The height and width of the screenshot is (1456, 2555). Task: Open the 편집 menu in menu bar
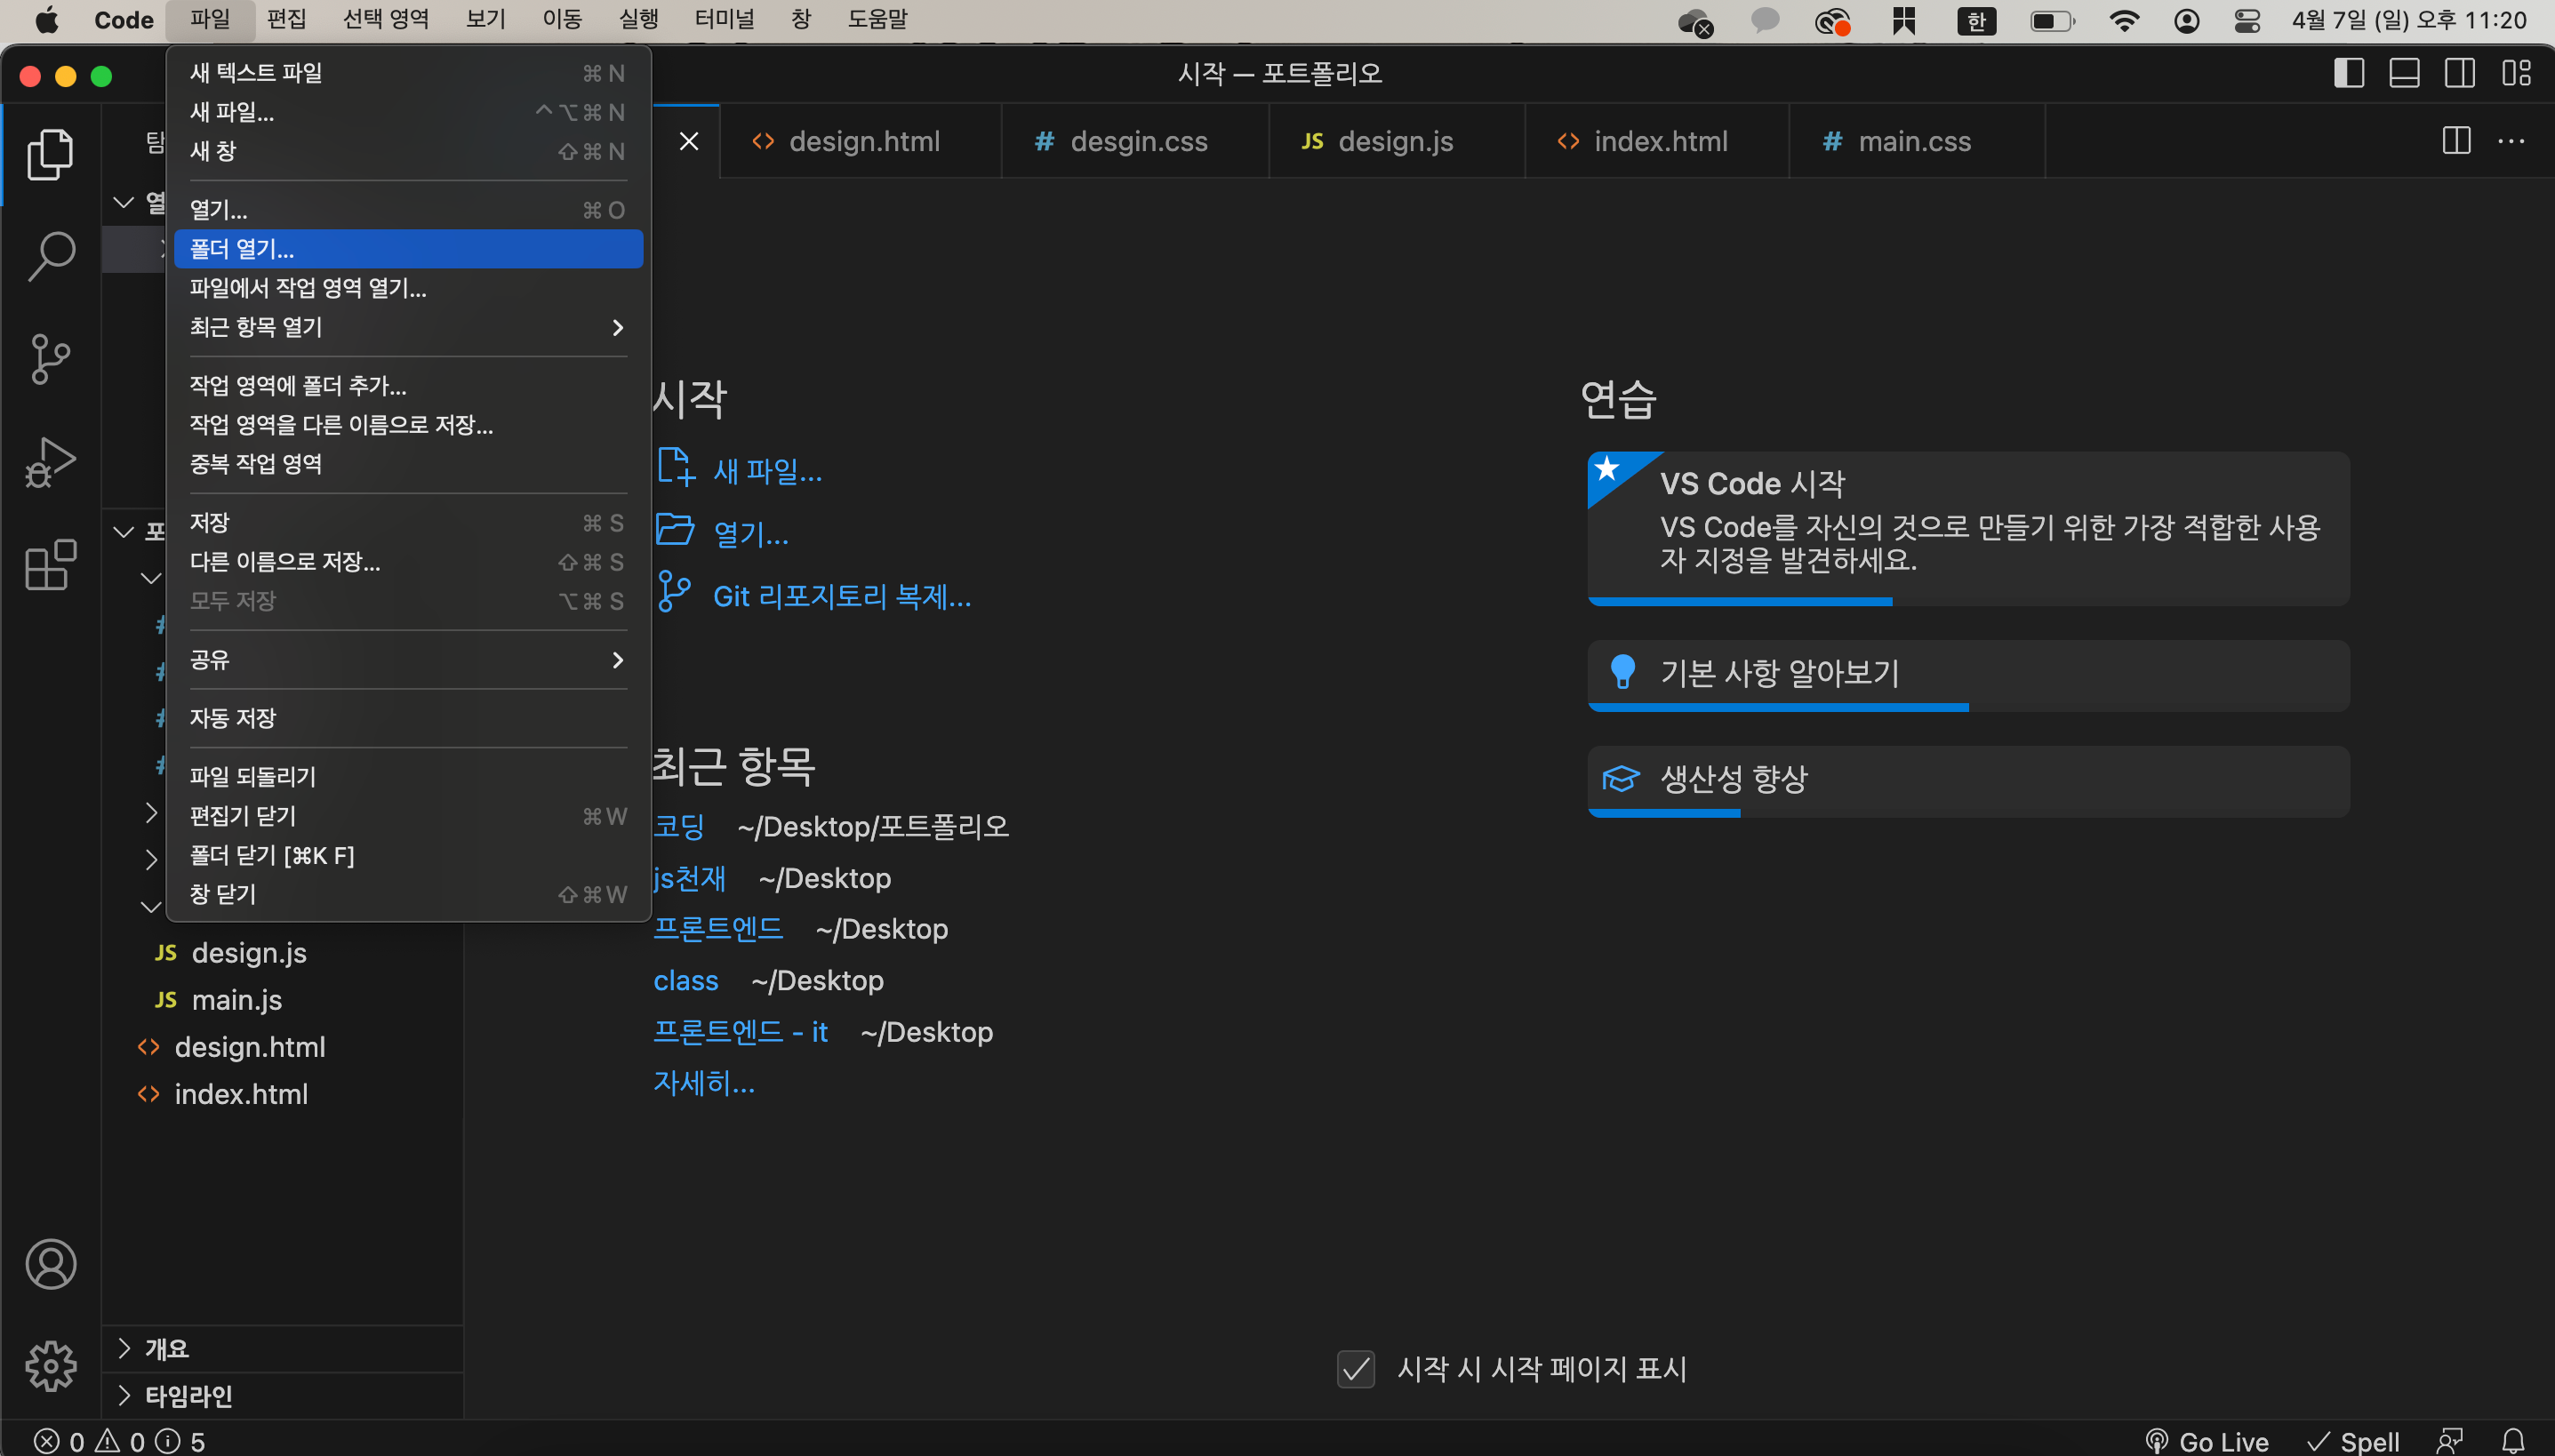click(286, 19)
